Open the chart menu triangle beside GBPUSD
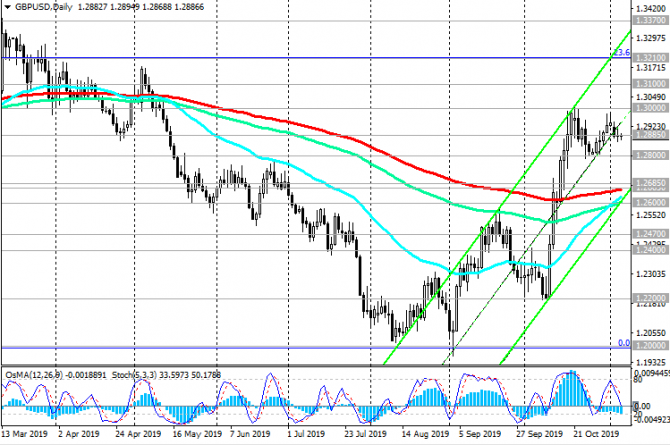 click(7, 7)
